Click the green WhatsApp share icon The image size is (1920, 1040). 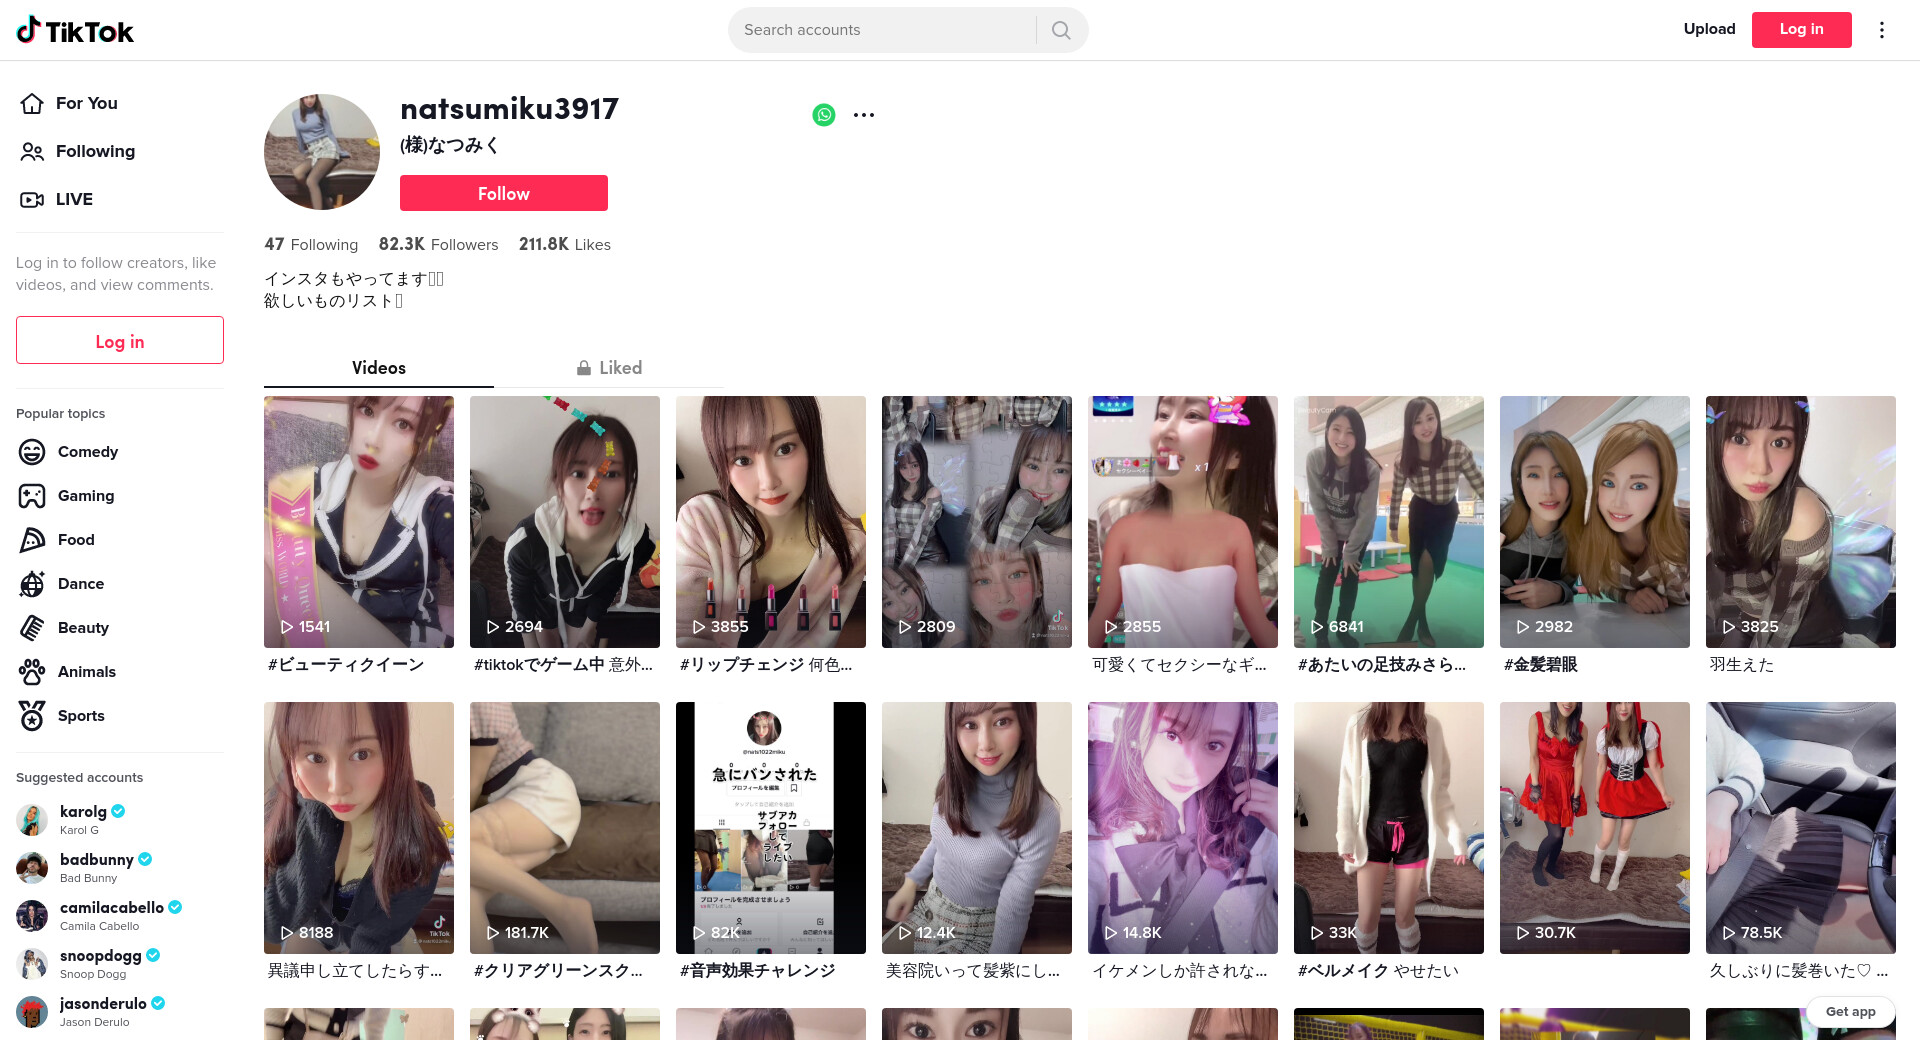[x=824, y=115]
